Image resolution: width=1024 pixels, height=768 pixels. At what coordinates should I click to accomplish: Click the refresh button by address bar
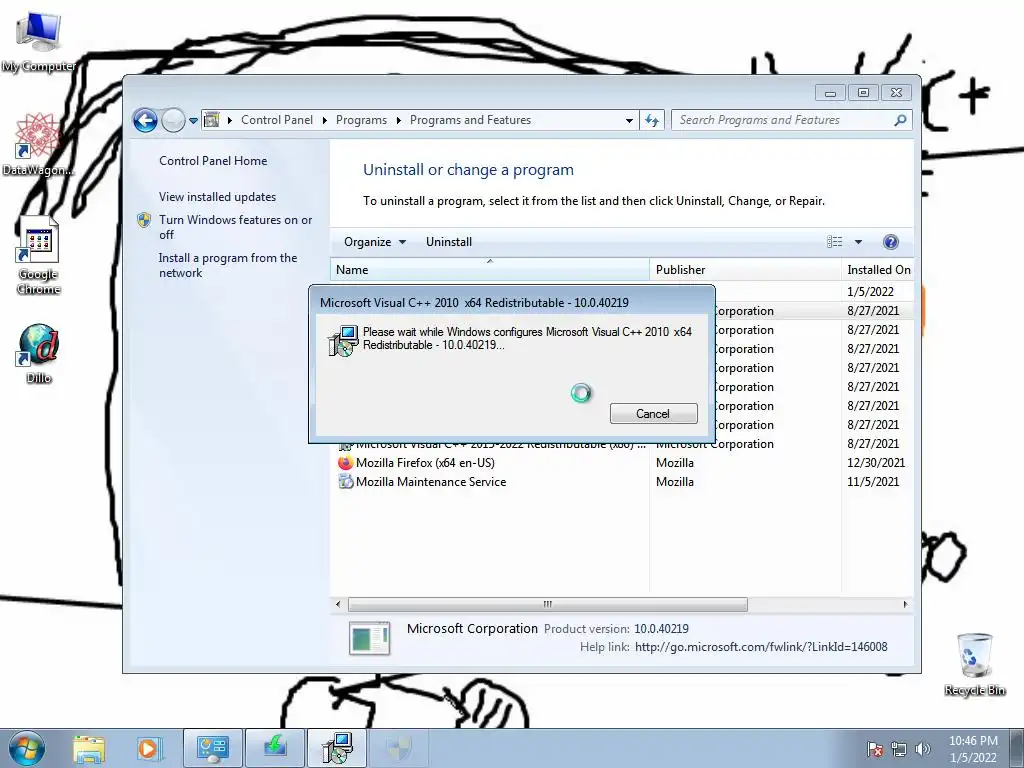[652, 120]
